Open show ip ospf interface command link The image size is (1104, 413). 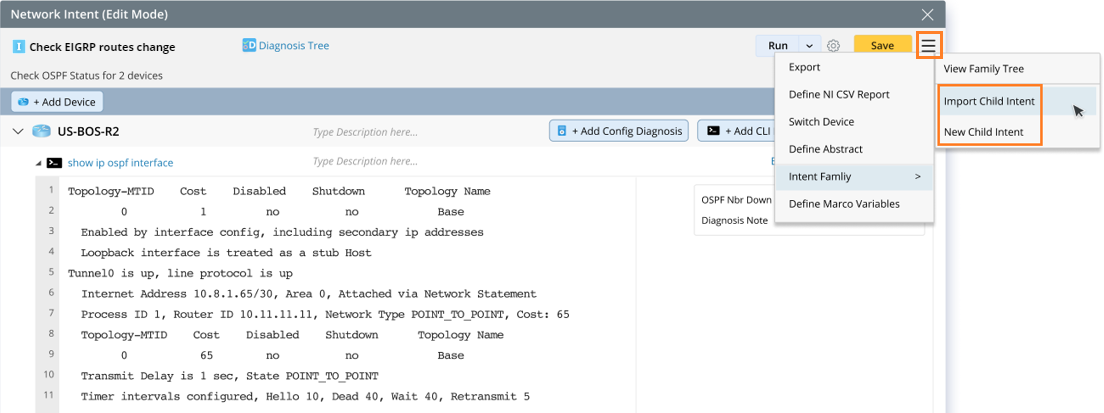[x=120, y=163]
